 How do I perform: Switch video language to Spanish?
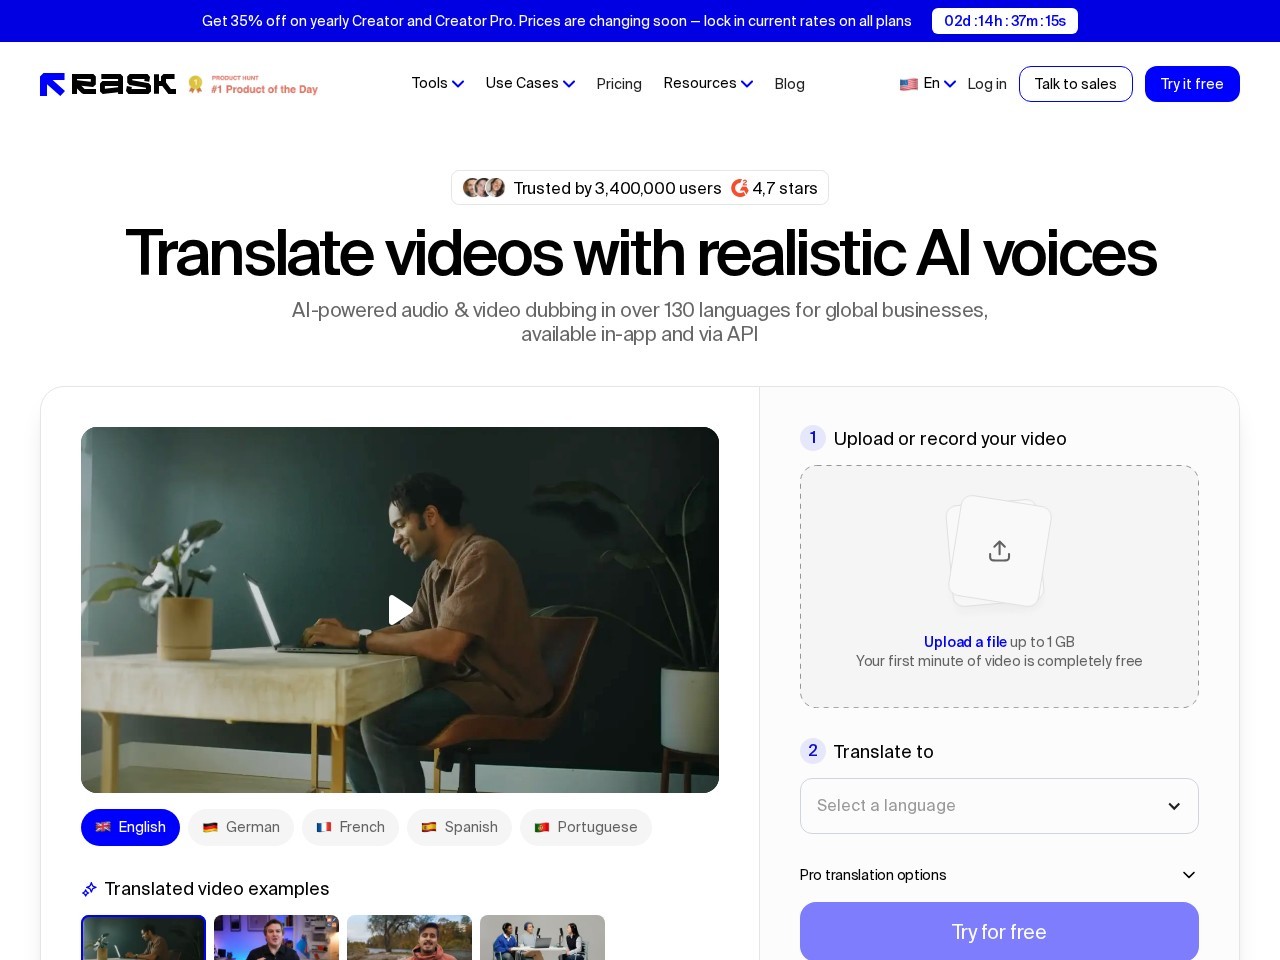tap(459, 827)
